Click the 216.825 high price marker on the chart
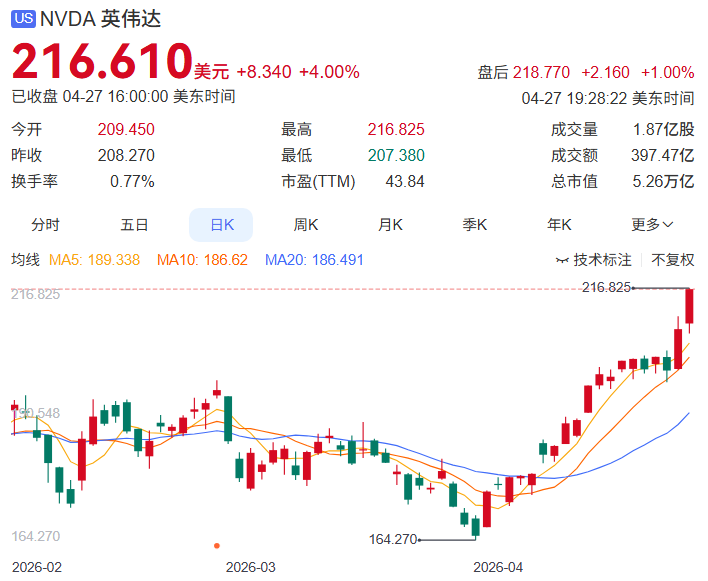This screenshot has width=708, height=581. (606, 288)
